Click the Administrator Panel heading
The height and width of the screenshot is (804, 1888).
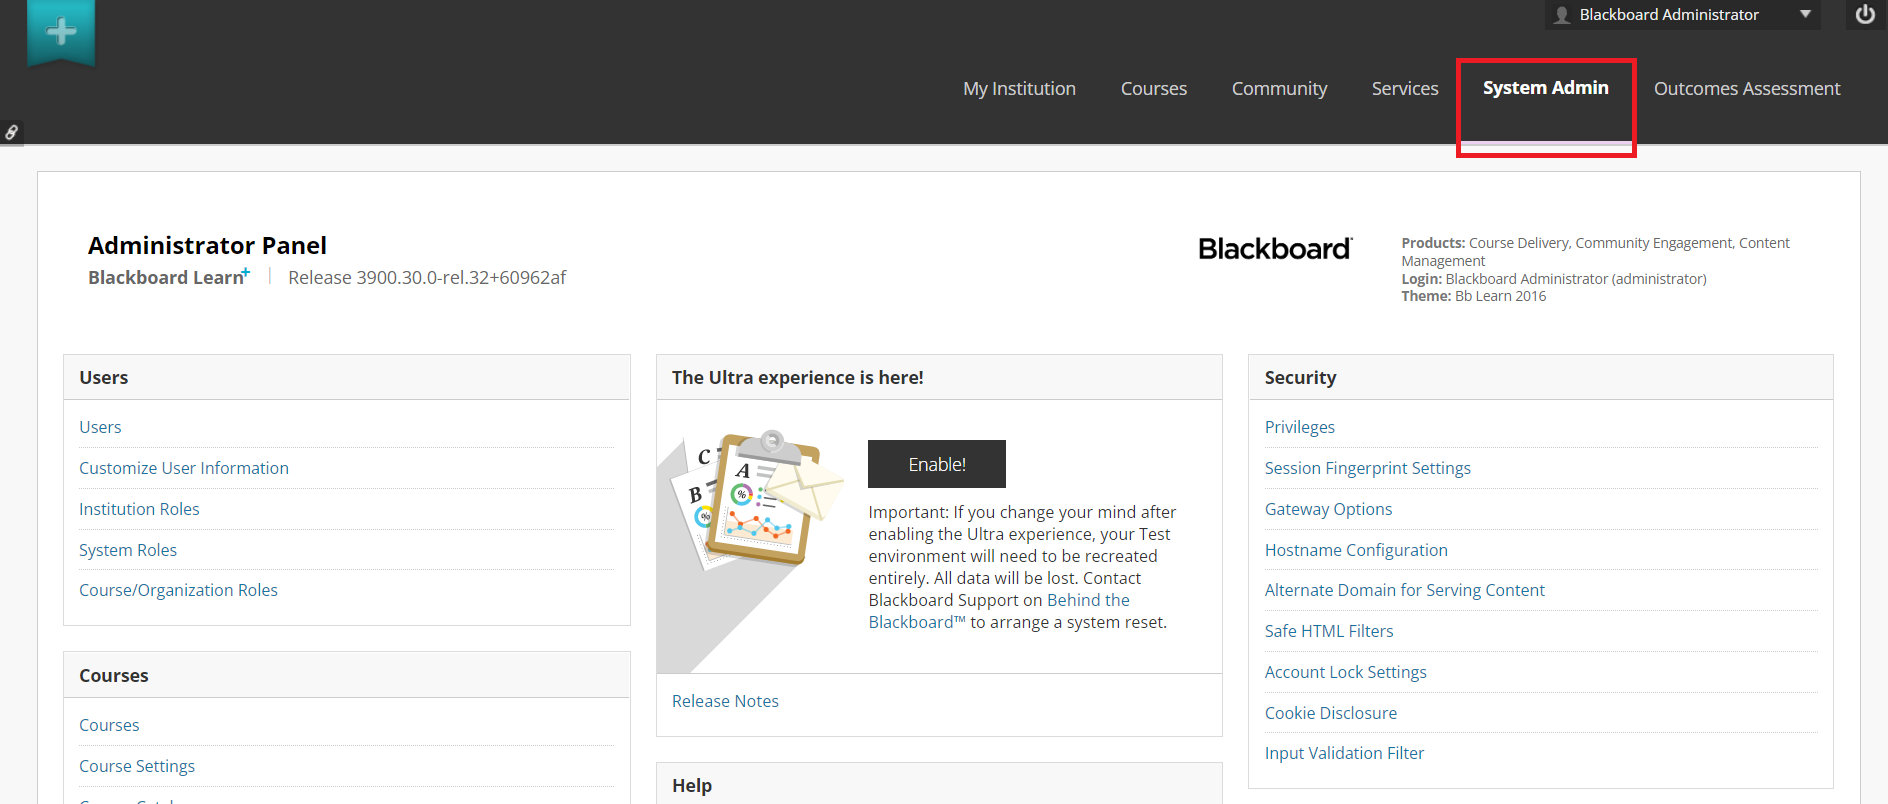pyautogui.click(x=207, y=245)
